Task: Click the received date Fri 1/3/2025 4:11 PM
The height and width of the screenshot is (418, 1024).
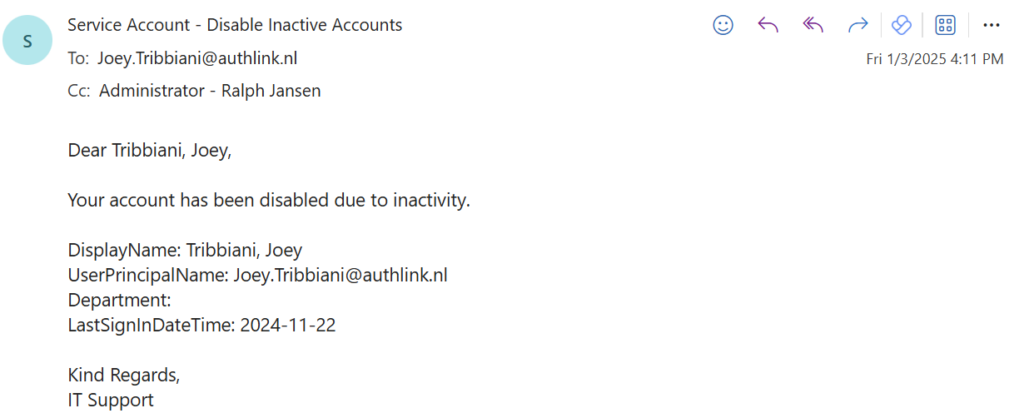Action: pyautogui.click(x=934, y=59)
